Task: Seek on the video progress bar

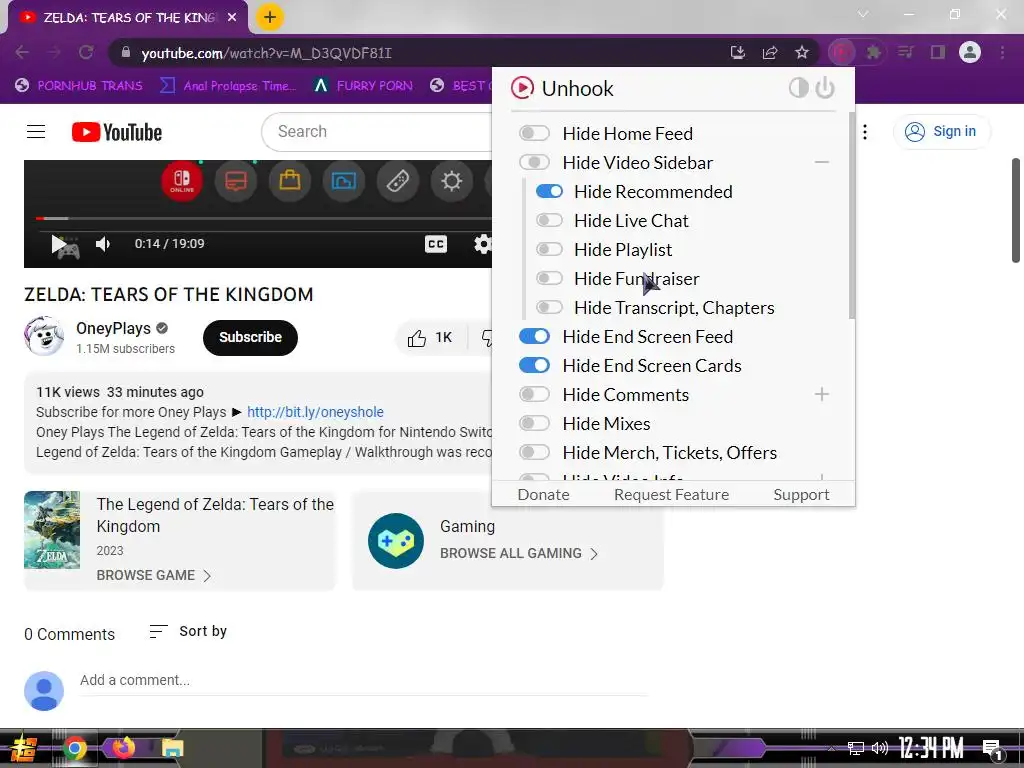Action: pyautogui.click(x=264, y=218)
